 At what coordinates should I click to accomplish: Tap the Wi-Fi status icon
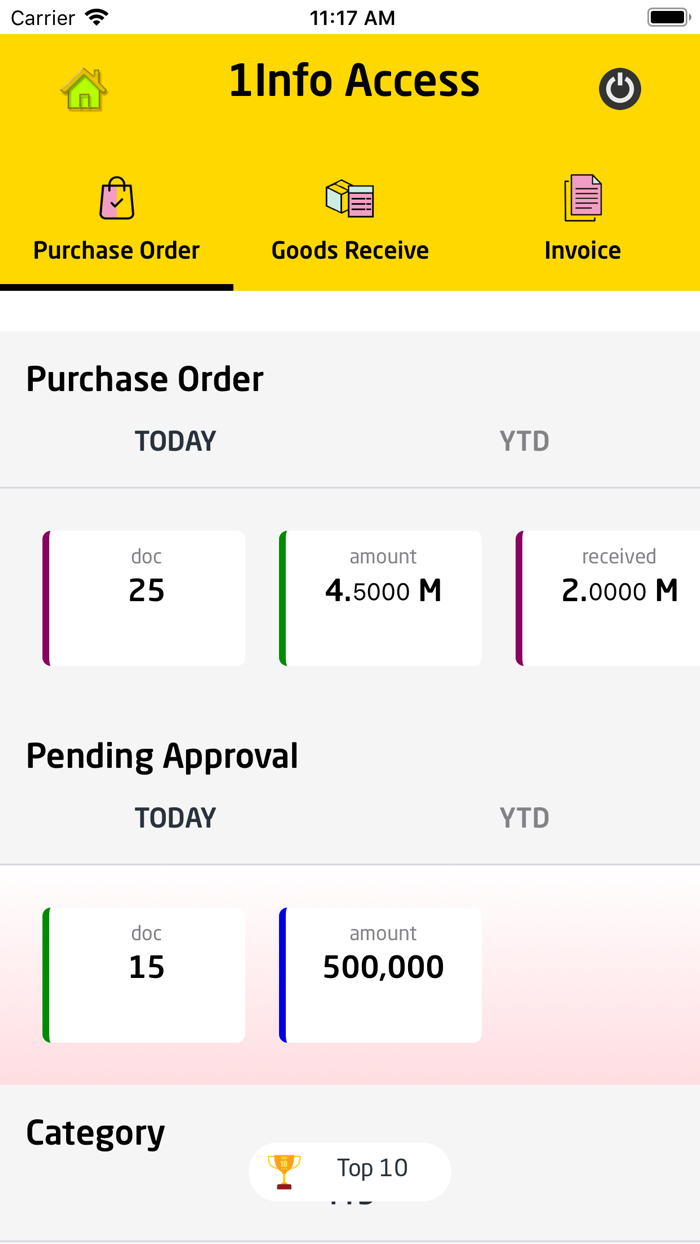pos(97,17)
